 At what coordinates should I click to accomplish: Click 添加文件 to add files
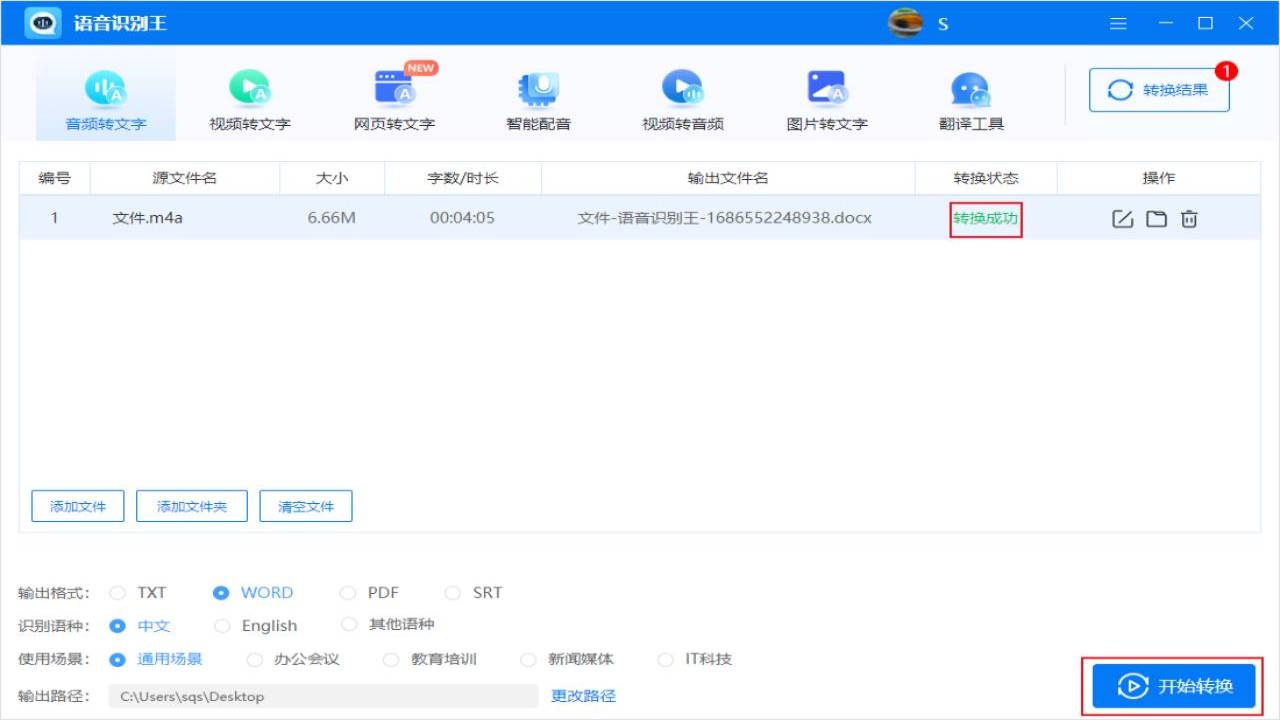[x=77, y=506]
